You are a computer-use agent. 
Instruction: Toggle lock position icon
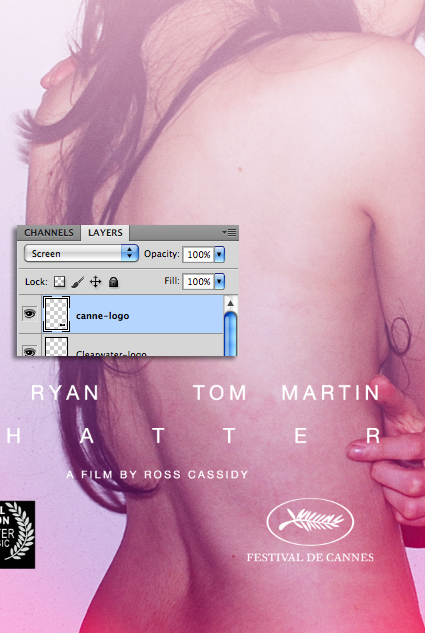tap(95, 281)
